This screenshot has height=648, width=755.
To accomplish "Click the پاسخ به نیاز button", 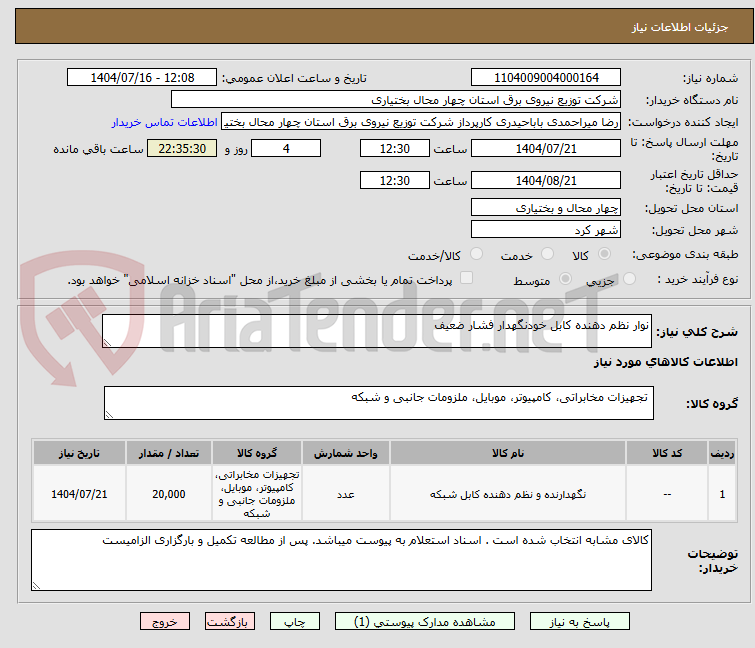I will (x=579, y=622).
